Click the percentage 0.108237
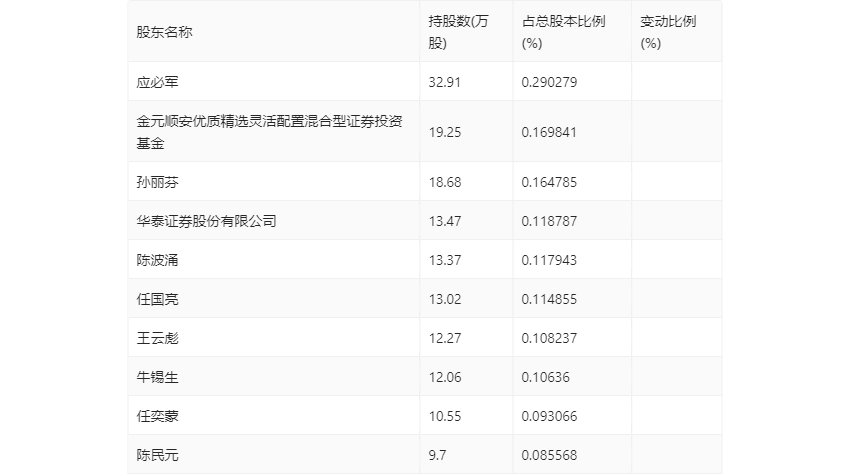The height and width of the screenshot is (474, 850). (549, 338)
